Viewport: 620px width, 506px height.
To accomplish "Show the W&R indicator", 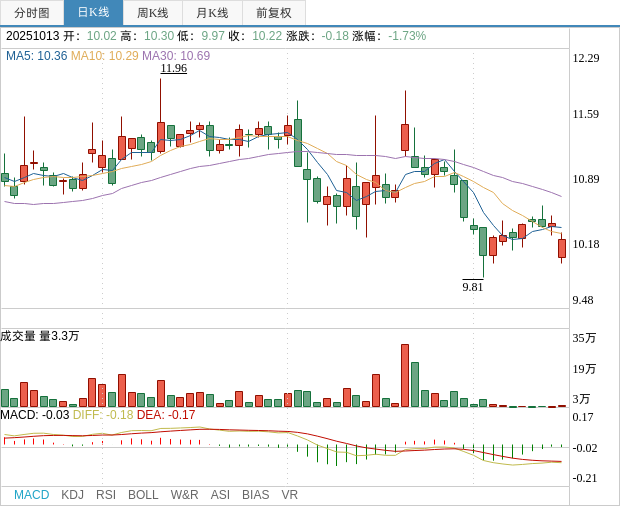I will click(x=184, y=495).
